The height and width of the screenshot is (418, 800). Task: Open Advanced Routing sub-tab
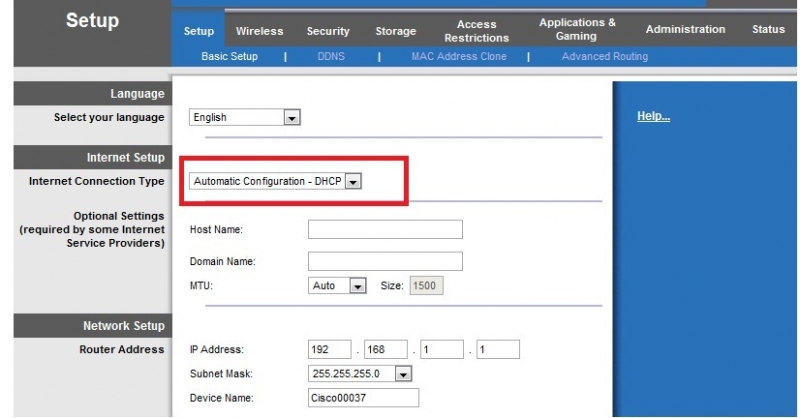pyautogui.click(x=604, y=57)
